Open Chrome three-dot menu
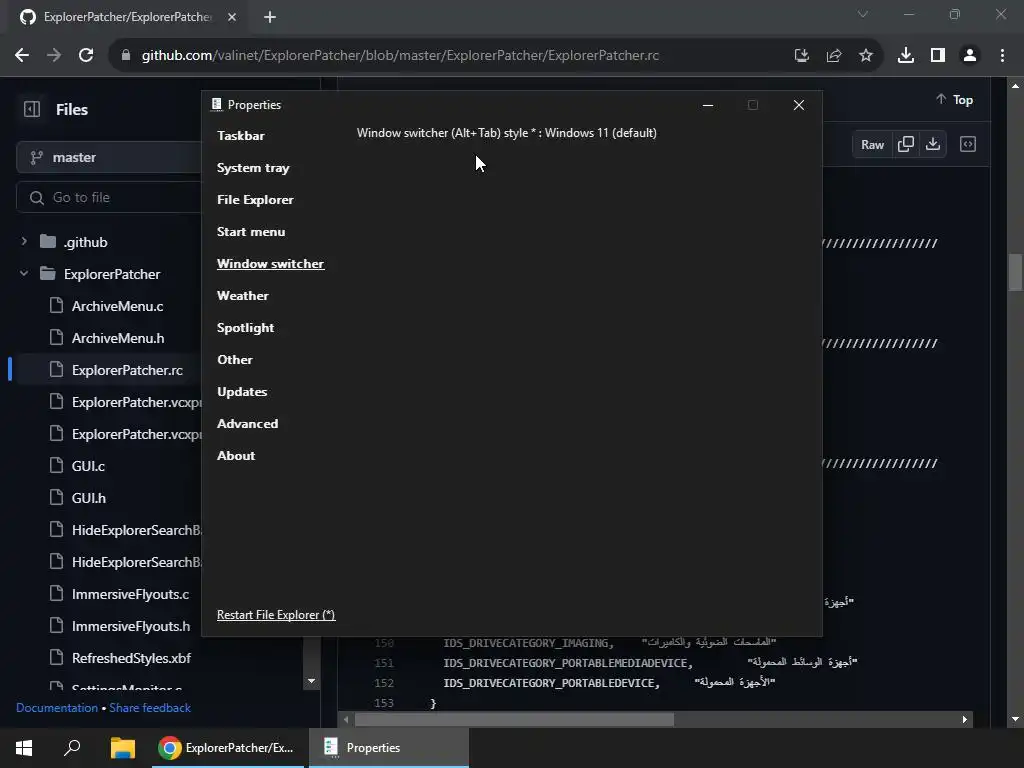The width and height of the screenshot is (1024, 768). pyautogui.click(x=1002, y=56)
